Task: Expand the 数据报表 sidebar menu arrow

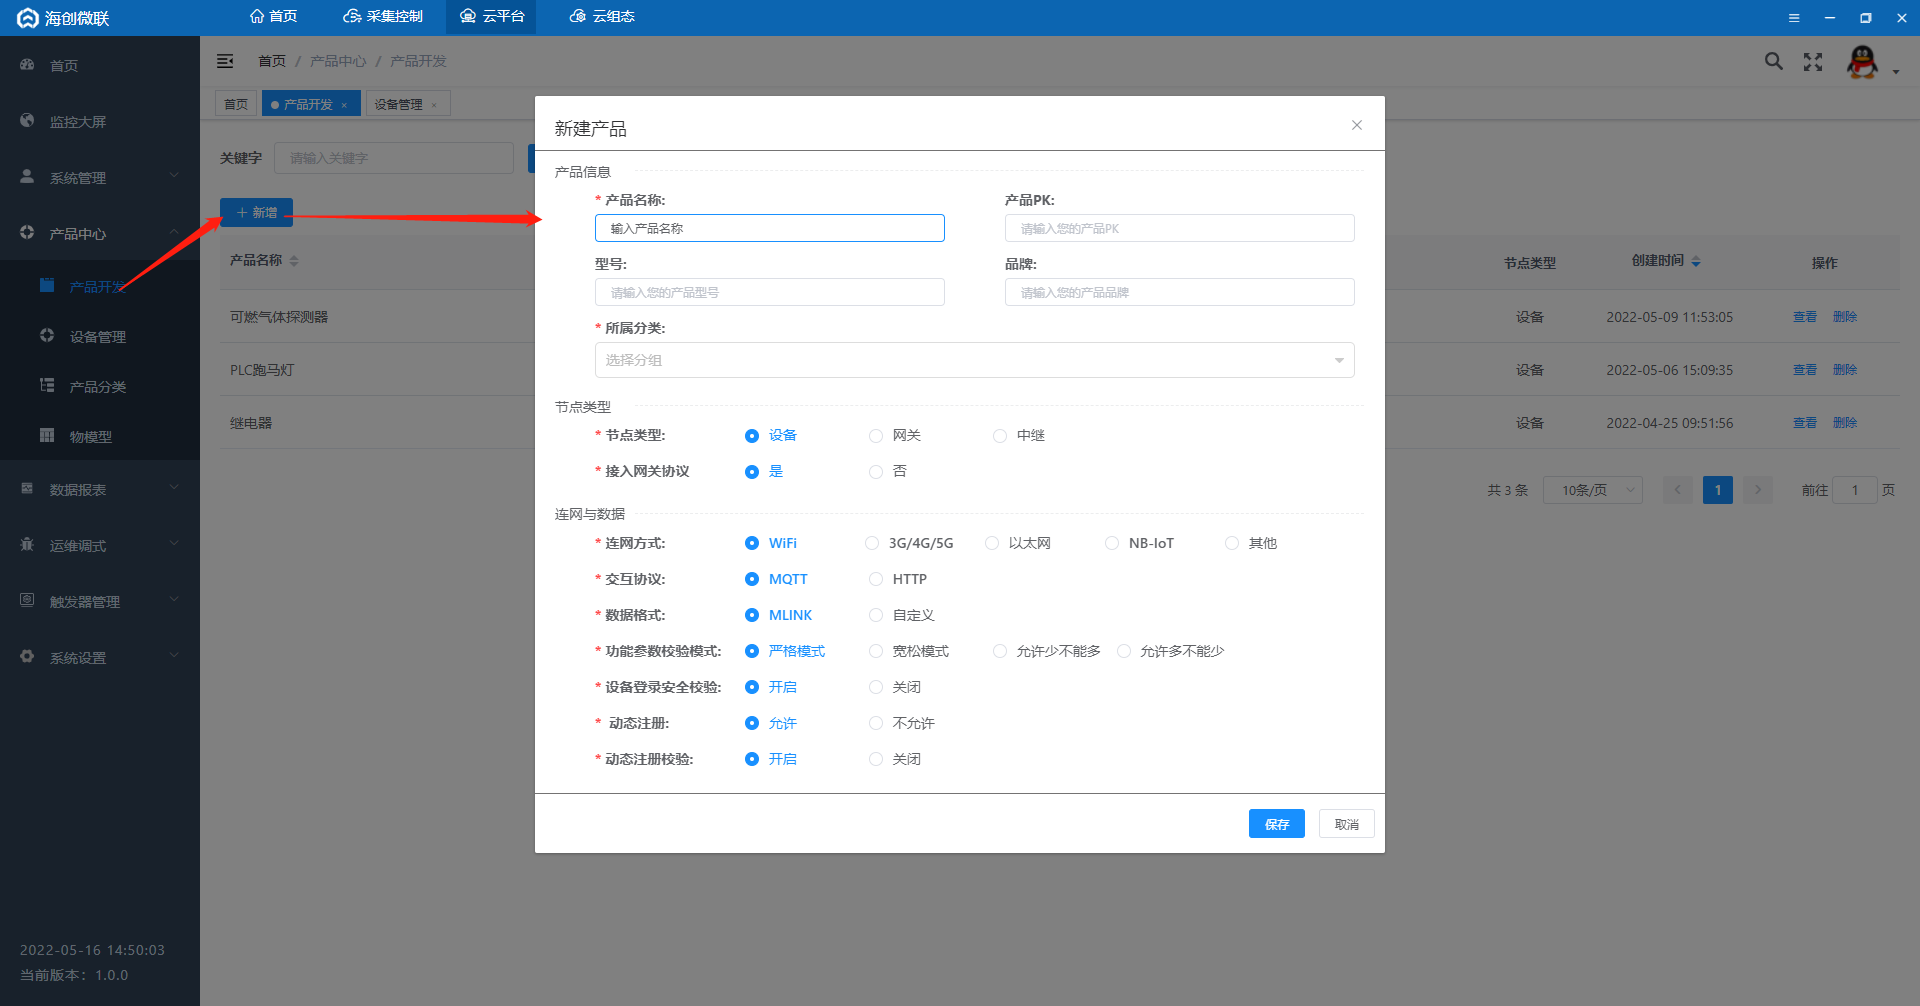Action: pyautogui.click(x=174, y=488)
